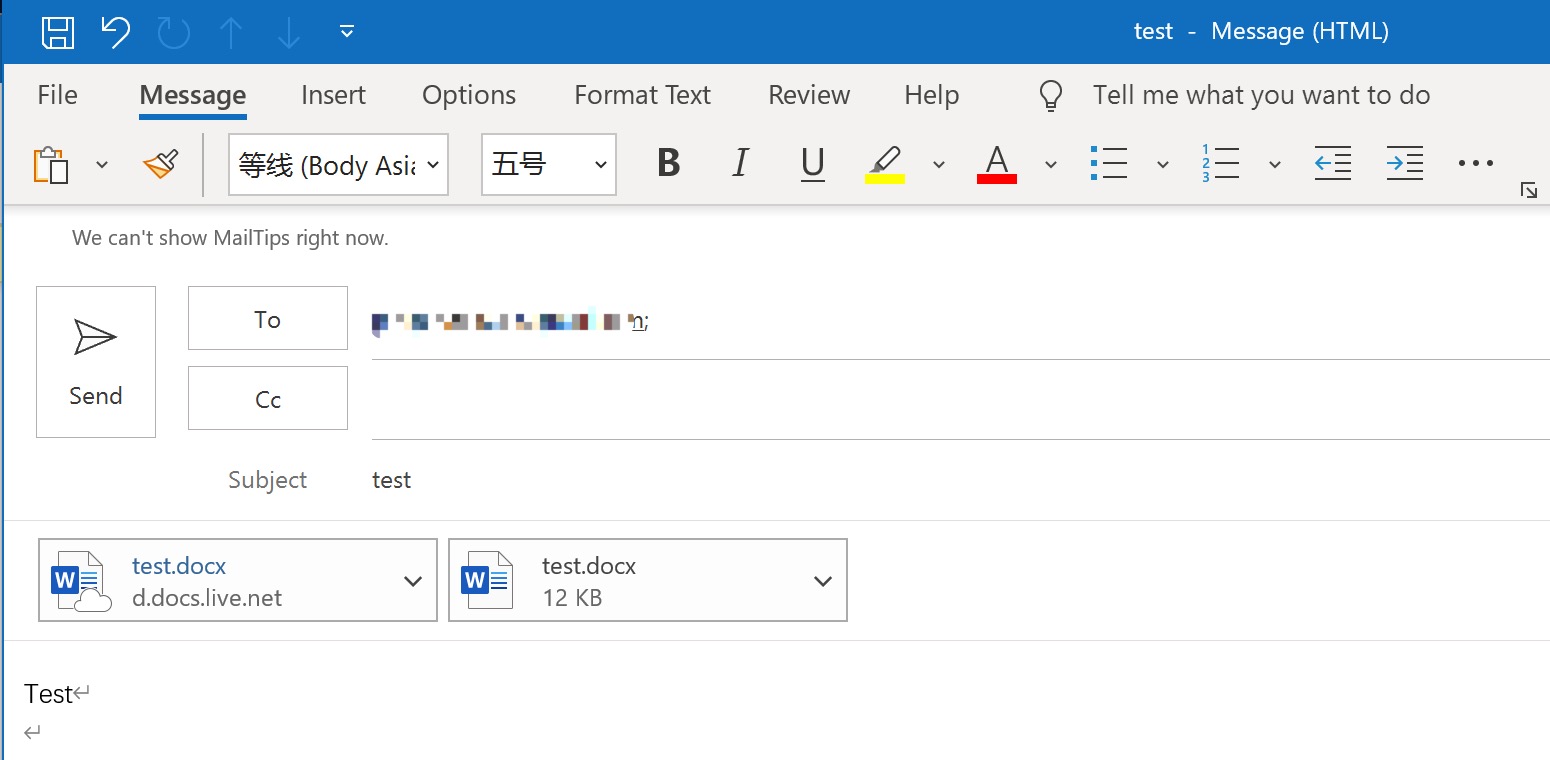Apply yellow text highlight color
The height and width of the screenshot is (760, 1550).
885,164
